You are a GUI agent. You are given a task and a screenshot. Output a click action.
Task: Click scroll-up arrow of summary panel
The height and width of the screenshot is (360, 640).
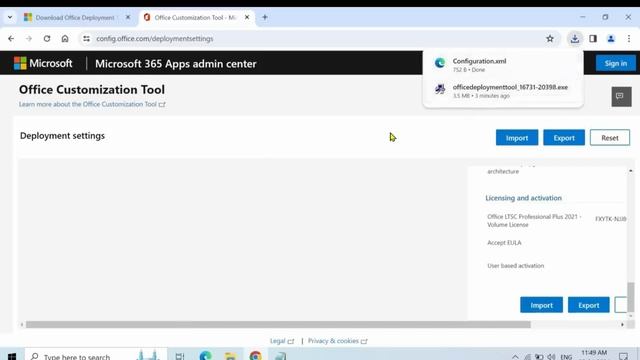click(631, 171)
